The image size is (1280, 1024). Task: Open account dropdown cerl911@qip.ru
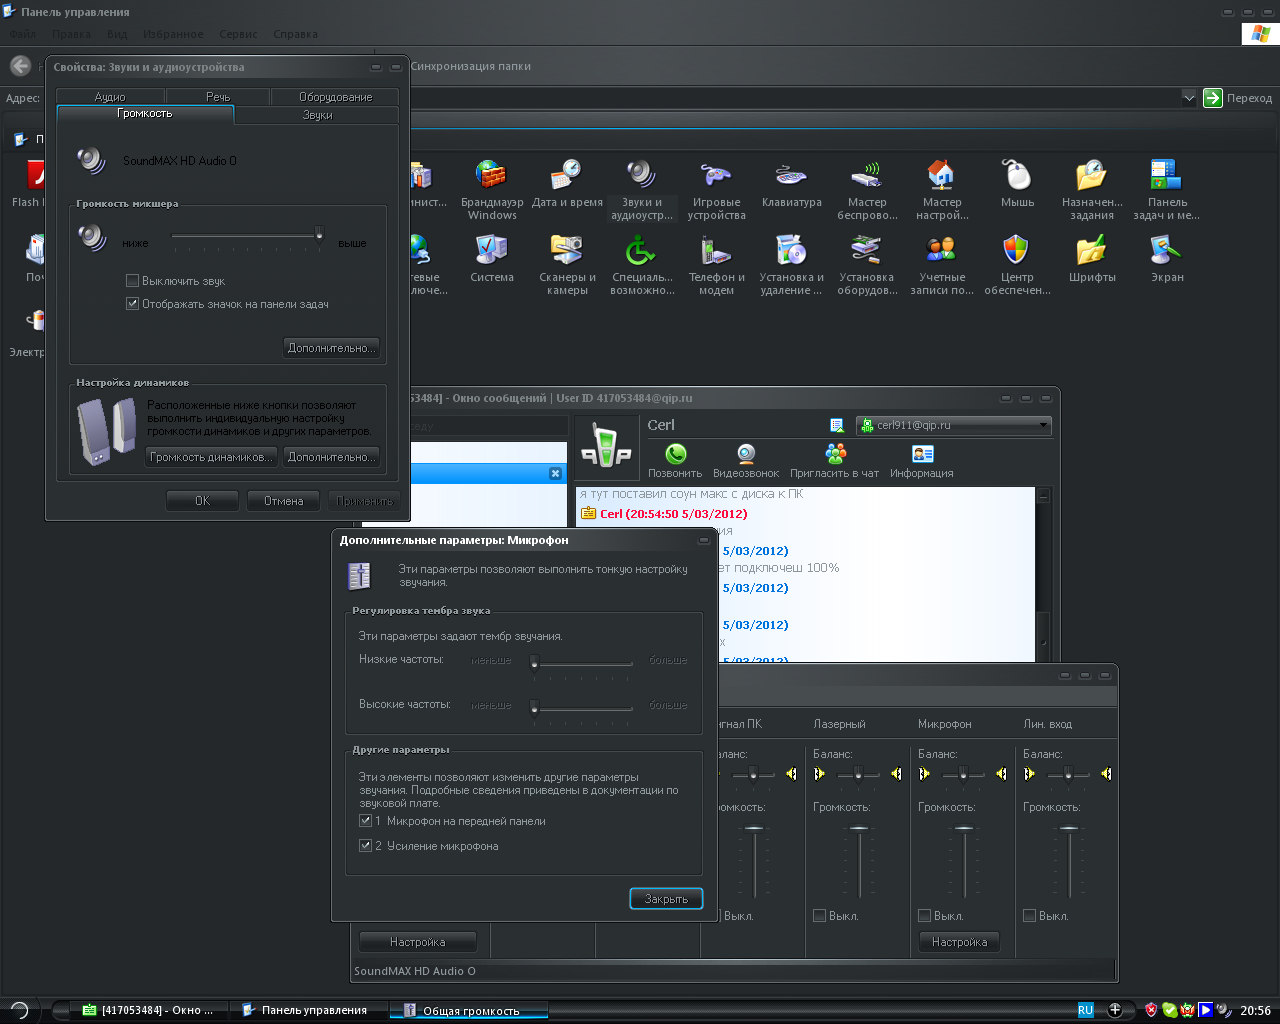[953, 425]
